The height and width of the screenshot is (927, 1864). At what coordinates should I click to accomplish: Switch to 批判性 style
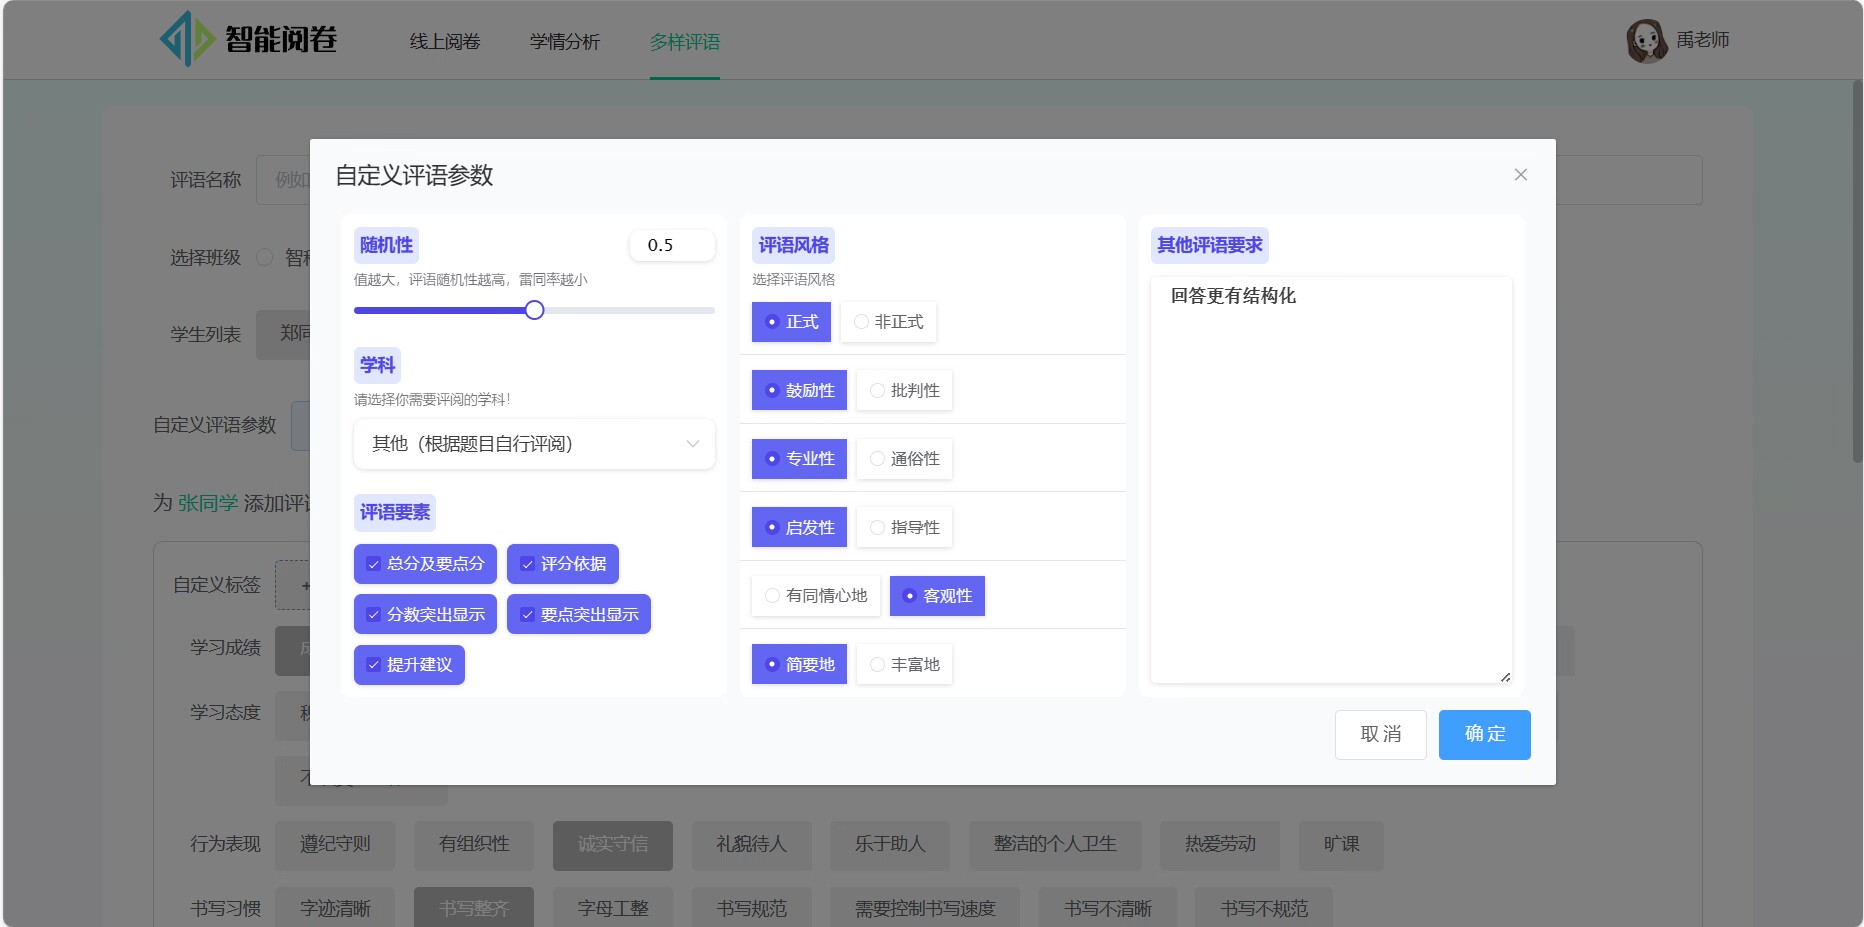click(x=904, y=390)
